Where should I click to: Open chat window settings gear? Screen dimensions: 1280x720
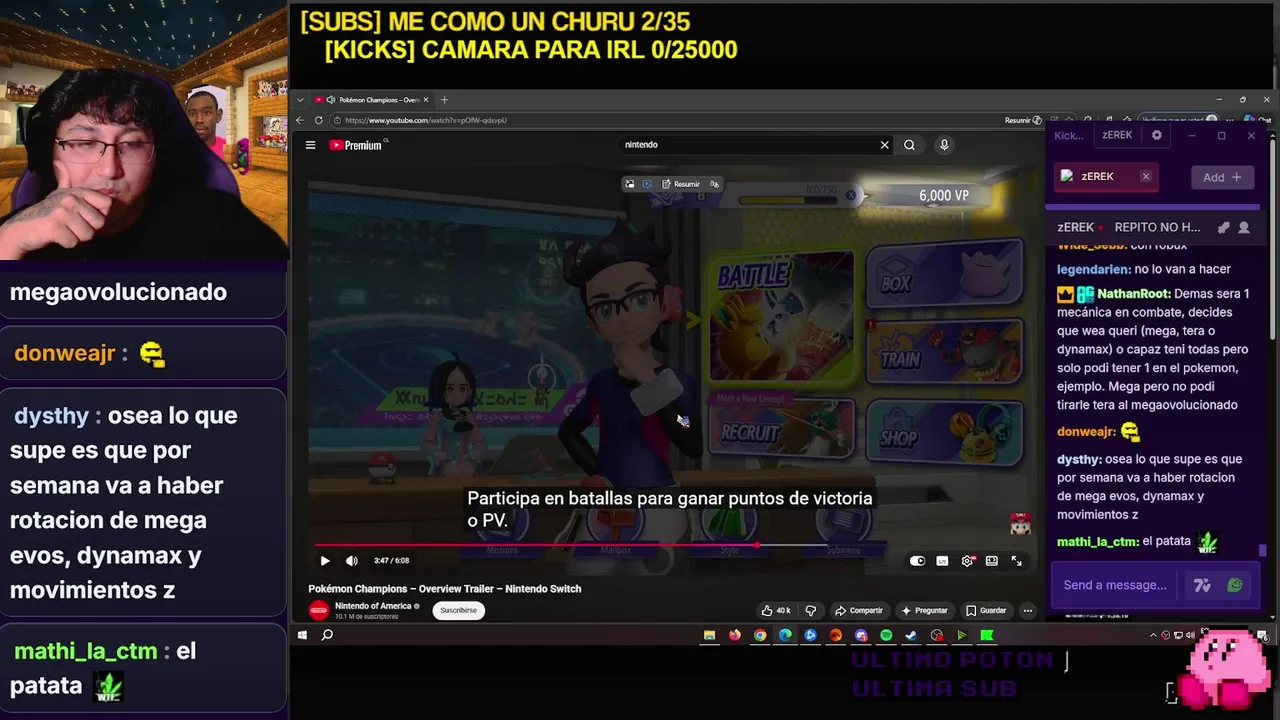(x=1157, y=135)
